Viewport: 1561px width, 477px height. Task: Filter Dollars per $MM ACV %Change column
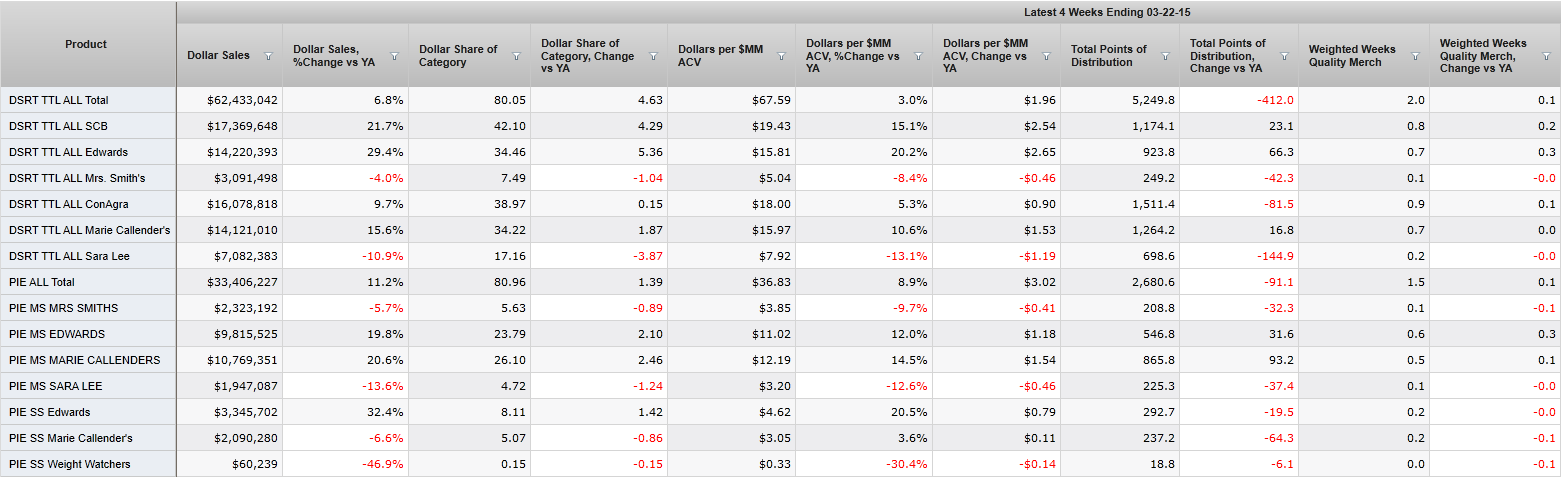coord(917,56)
